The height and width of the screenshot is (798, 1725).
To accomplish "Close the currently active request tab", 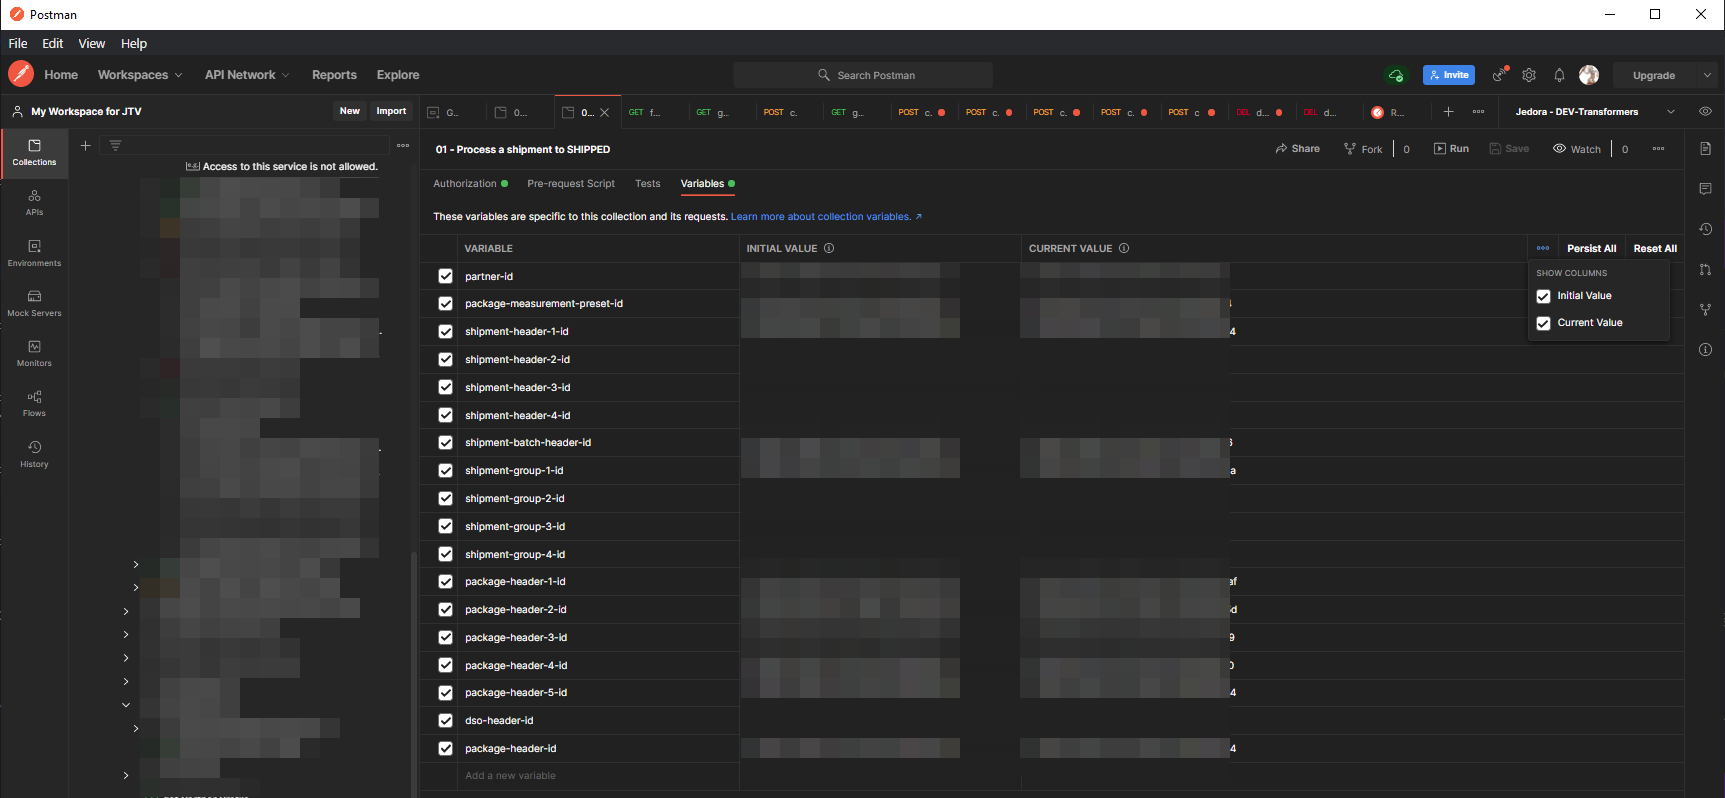I will pyautogui.click(x=604, y=112).
